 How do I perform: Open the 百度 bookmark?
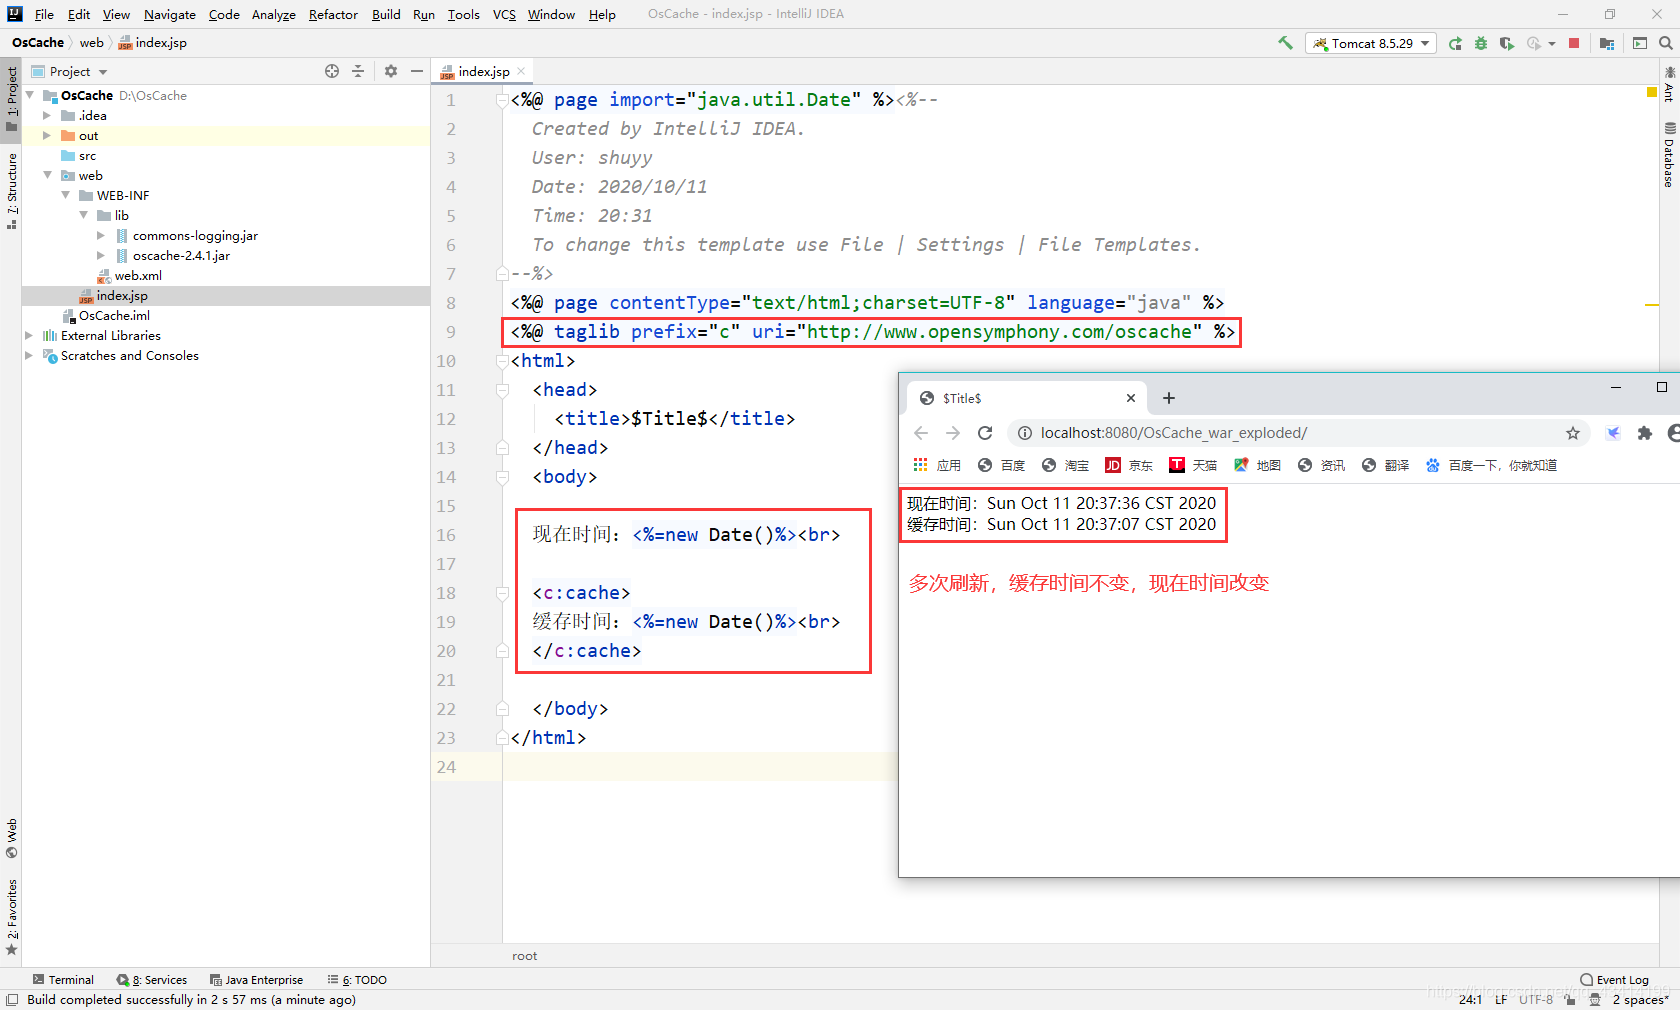(x=1001, y=465)
